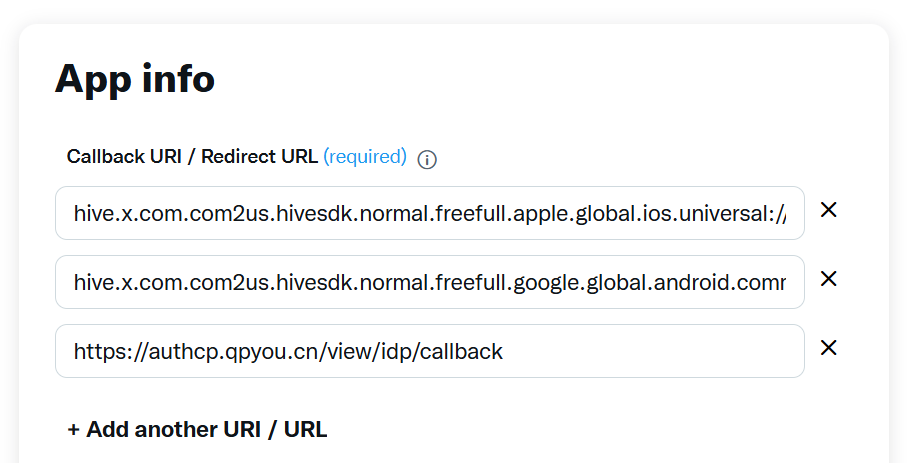Click the info icon beside (required)
Screen dimensions: 907x463
pos(427,159)
